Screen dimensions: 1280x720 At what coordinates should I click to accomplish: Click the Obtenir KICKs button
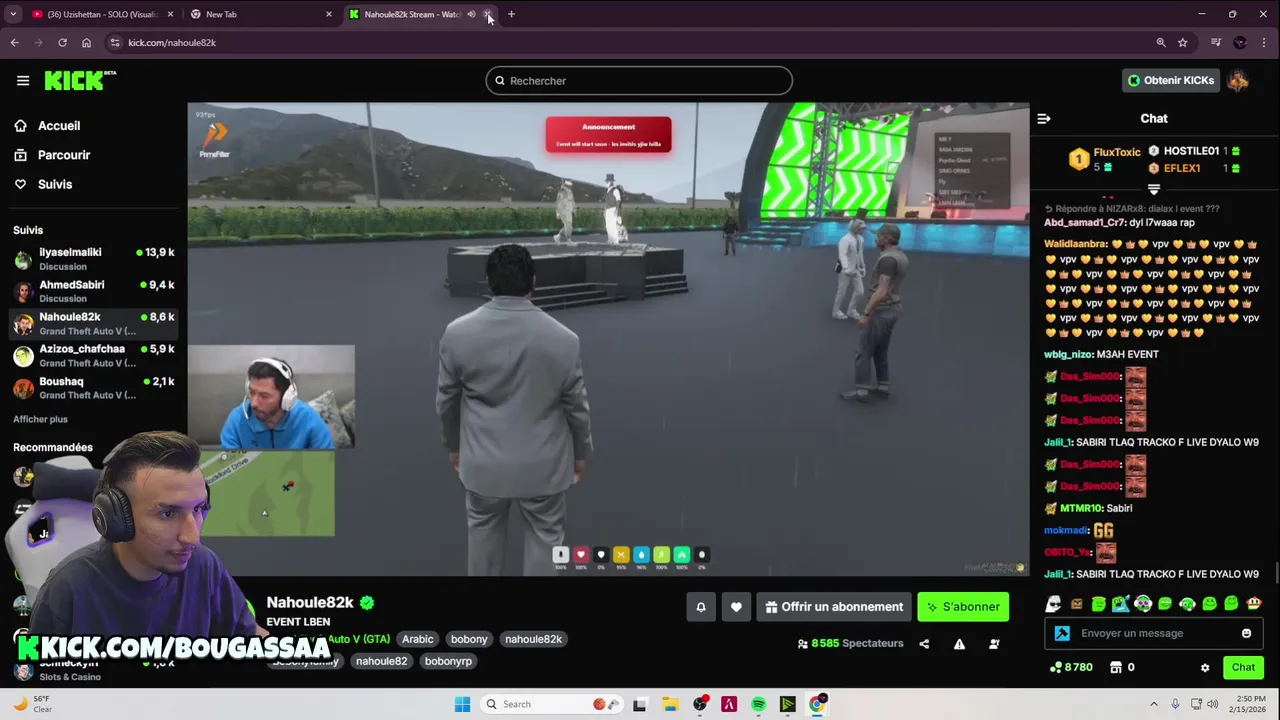click(1170, 80)
